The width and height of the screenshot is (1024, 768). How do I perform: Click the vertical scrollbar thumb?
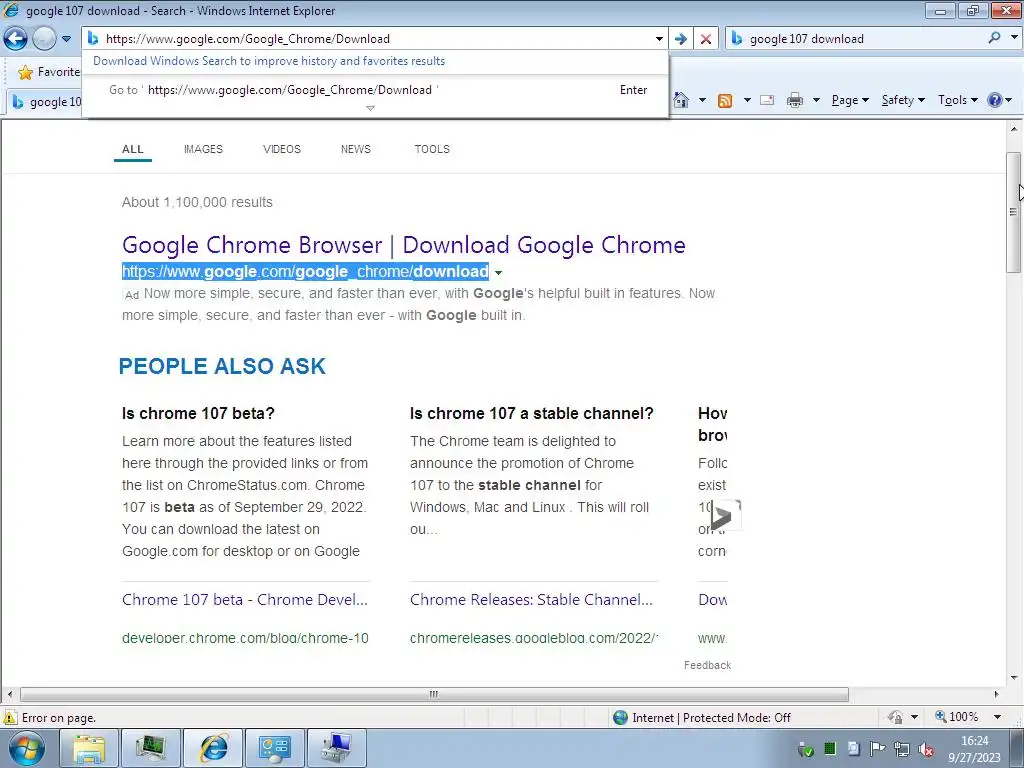point(1013,212)
